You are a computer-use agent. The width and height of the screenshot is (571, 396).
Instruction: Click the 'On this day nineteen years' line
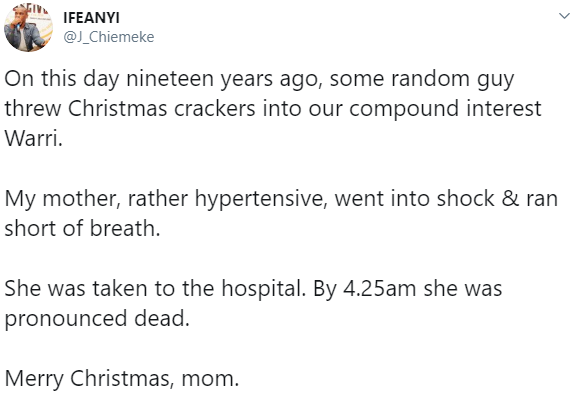pyautogui.click(x=259, y=80)
